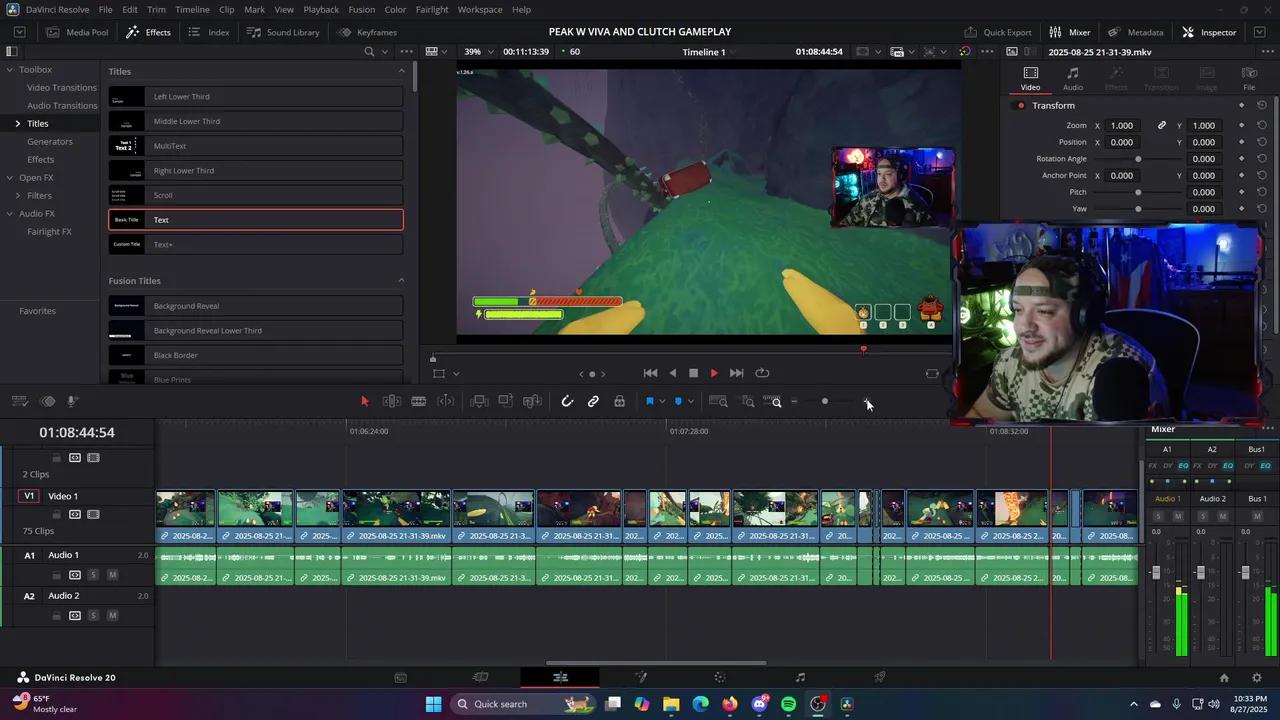Adjust the Pitch slider in Inspector
This screenshot has width=1280, height=720.
[x=1138, y=192]
